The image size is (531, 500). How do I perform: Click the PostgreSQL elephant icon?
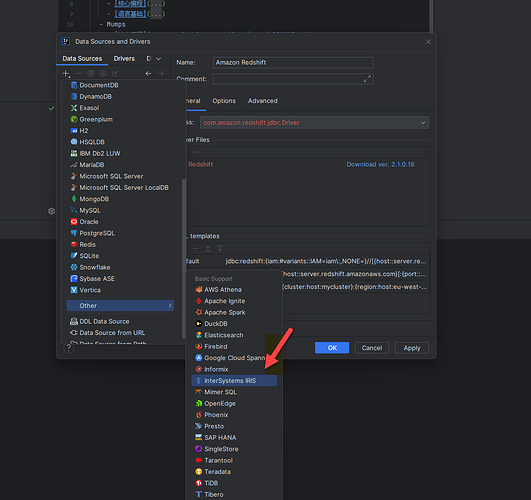(74, 233)
